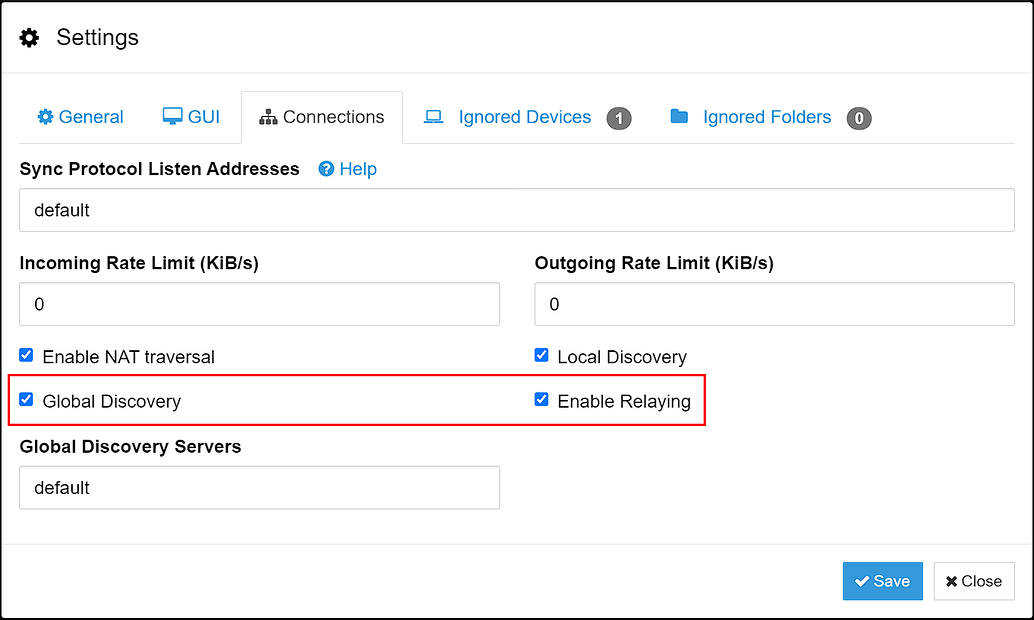Screen dimensions: 1034x620
Task: Click the Sync Protocol Listen Addresses field
Action: pos(516,210)
